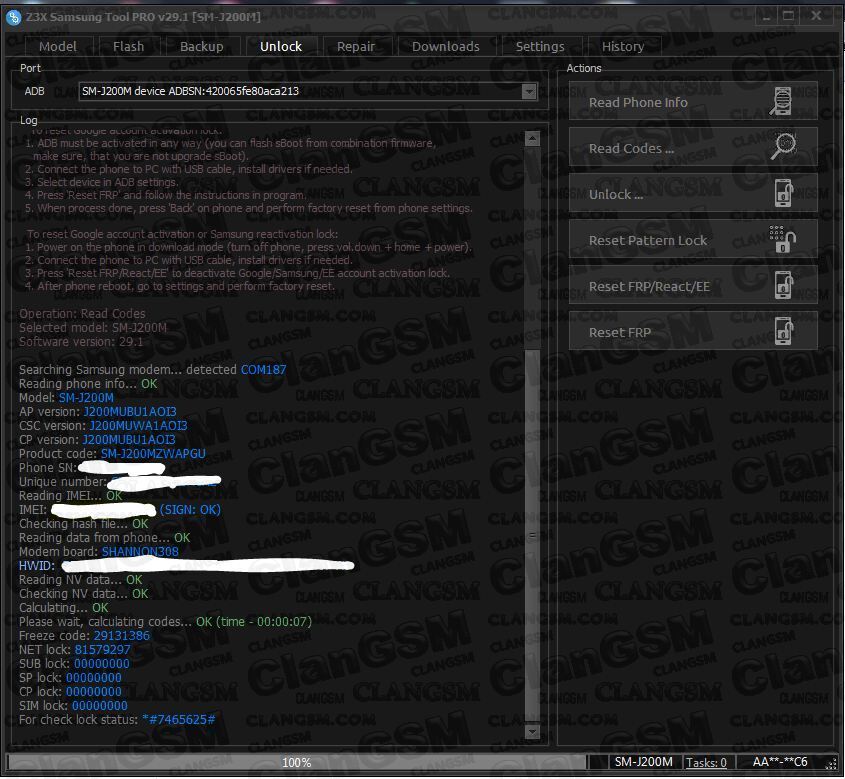845x779 pixels.
Task: Close the Z3X Samsung Tool window
Action: (816, 17)
